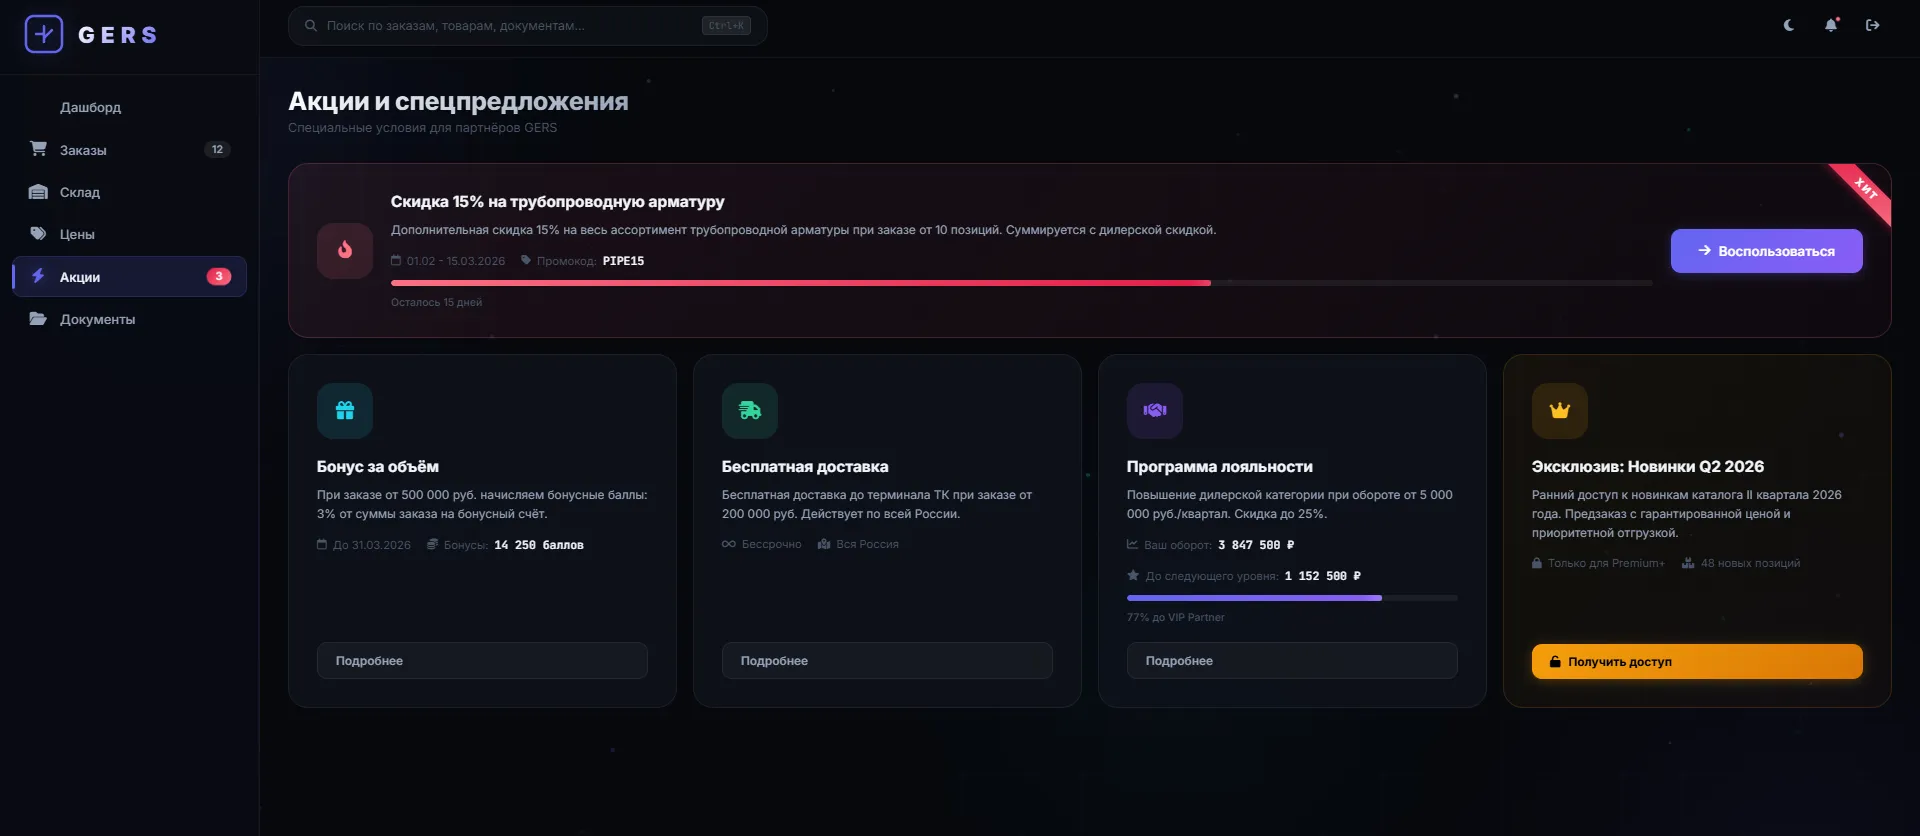Open the Дашборд menu item
Image resolution: width=1920 pixels, height=836 pixels.
90,107
